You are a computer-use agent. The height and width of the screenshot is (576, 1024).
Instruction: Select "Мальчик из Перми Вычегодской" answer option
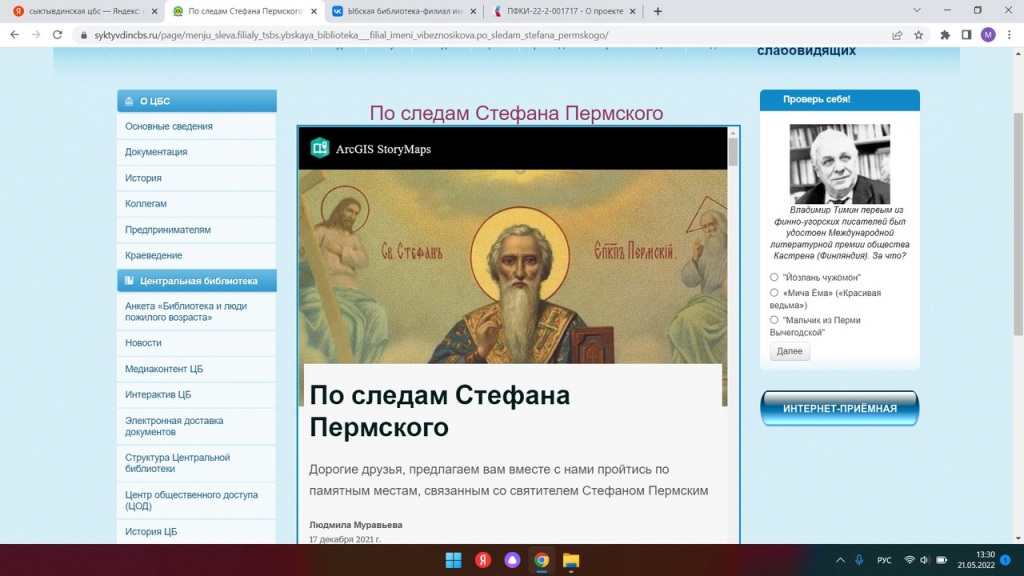[774, 320]
